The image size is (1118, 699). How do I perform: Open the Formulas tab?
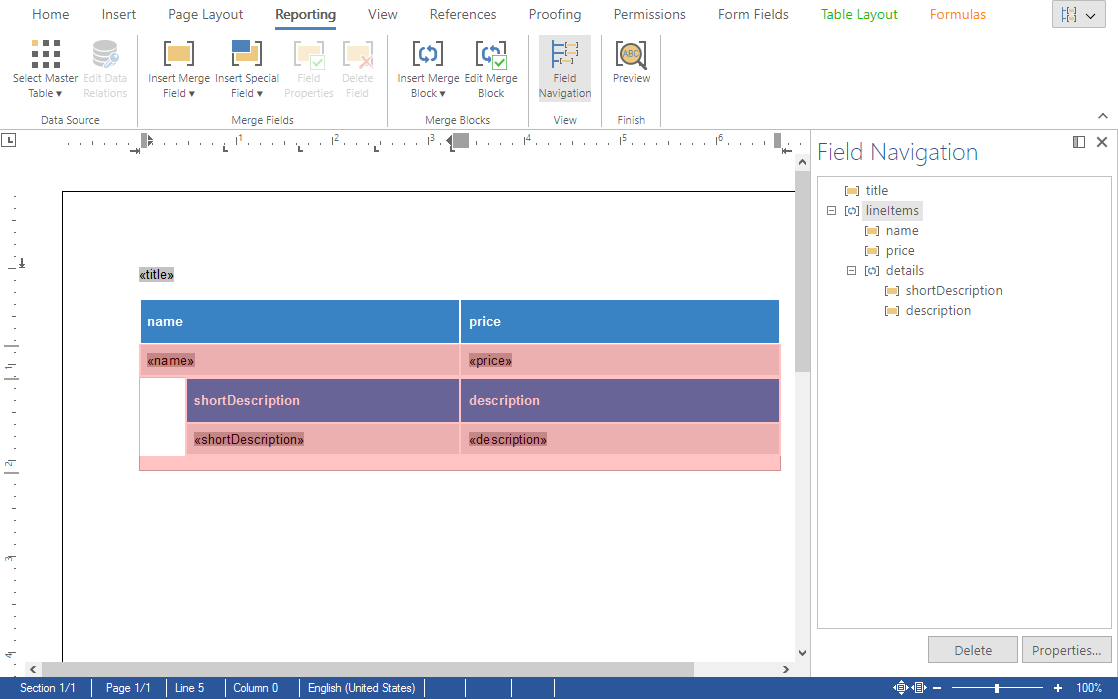(x=958, y=14)
